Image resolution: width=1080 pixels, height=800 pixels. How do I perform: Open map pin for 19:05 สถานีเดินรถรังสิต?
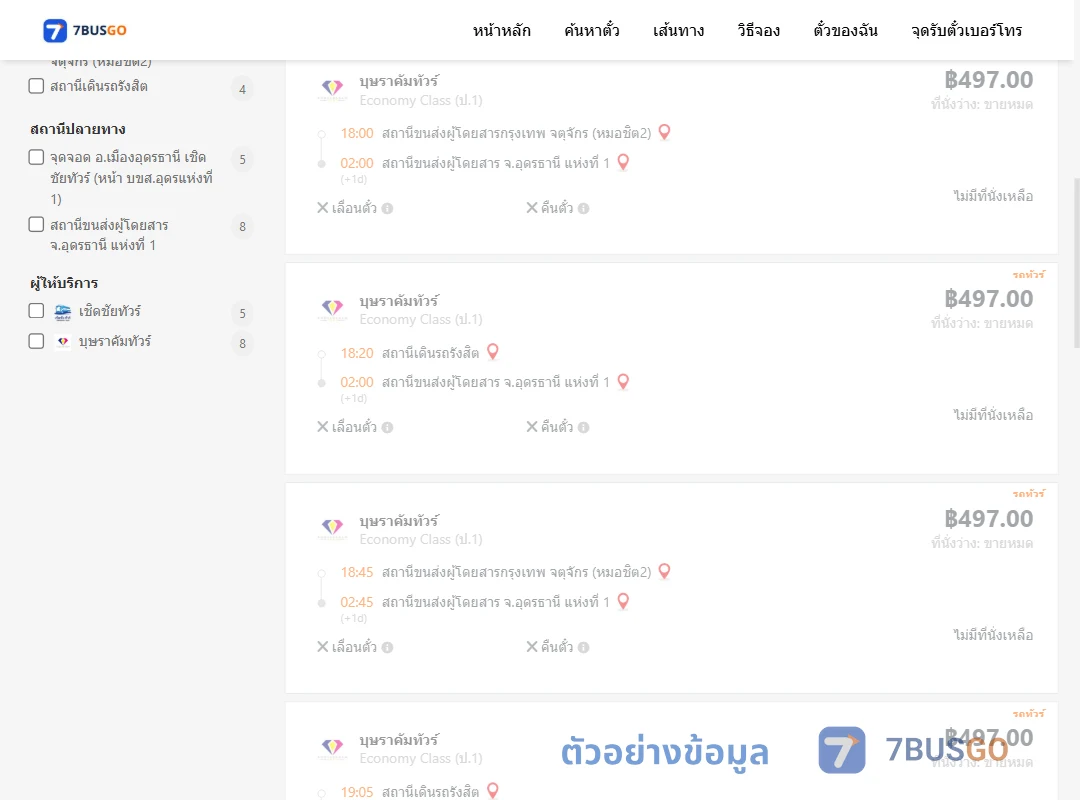coord(492,790)
